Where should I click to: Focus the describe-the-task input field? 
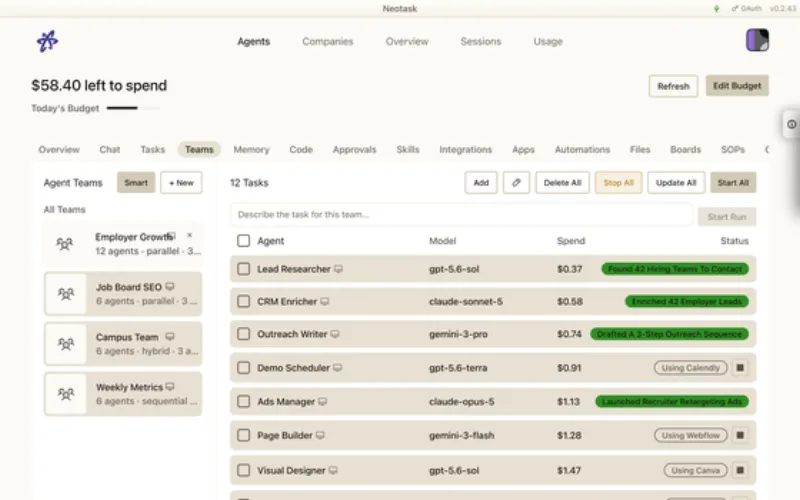462,215
